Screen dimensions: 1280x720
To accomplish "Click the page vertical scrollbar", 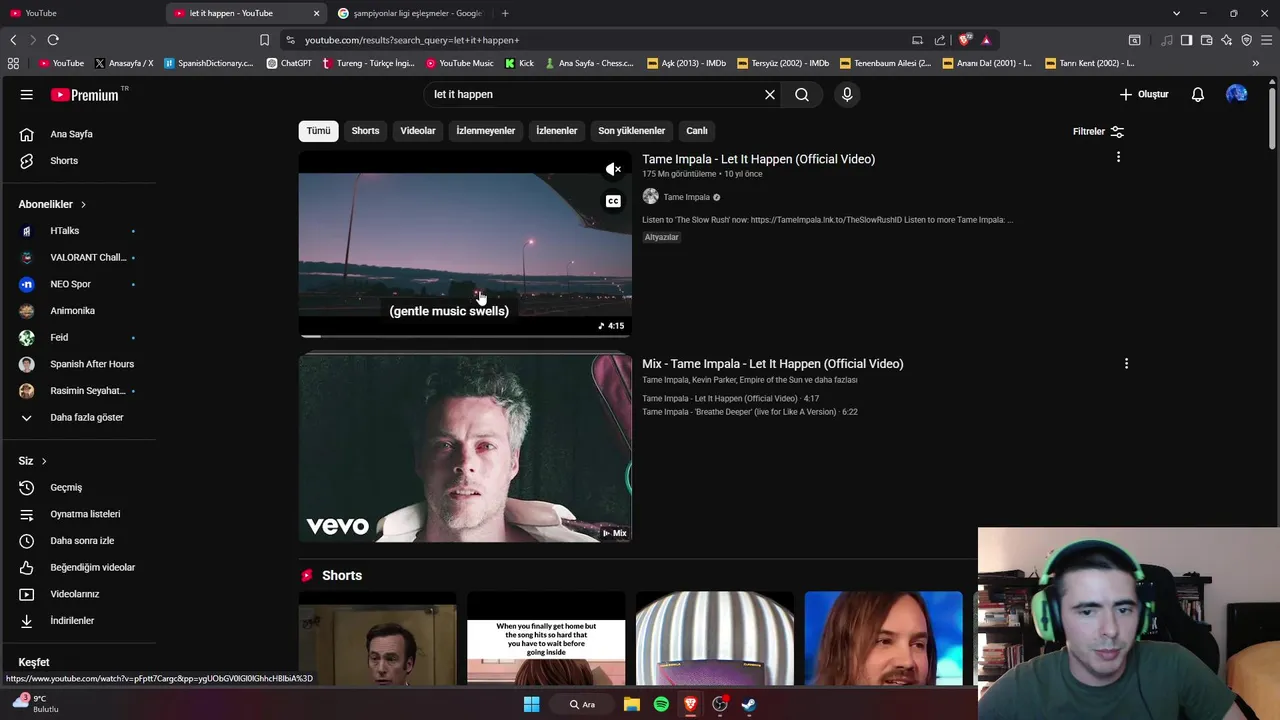I will [x=1273, y=120].
